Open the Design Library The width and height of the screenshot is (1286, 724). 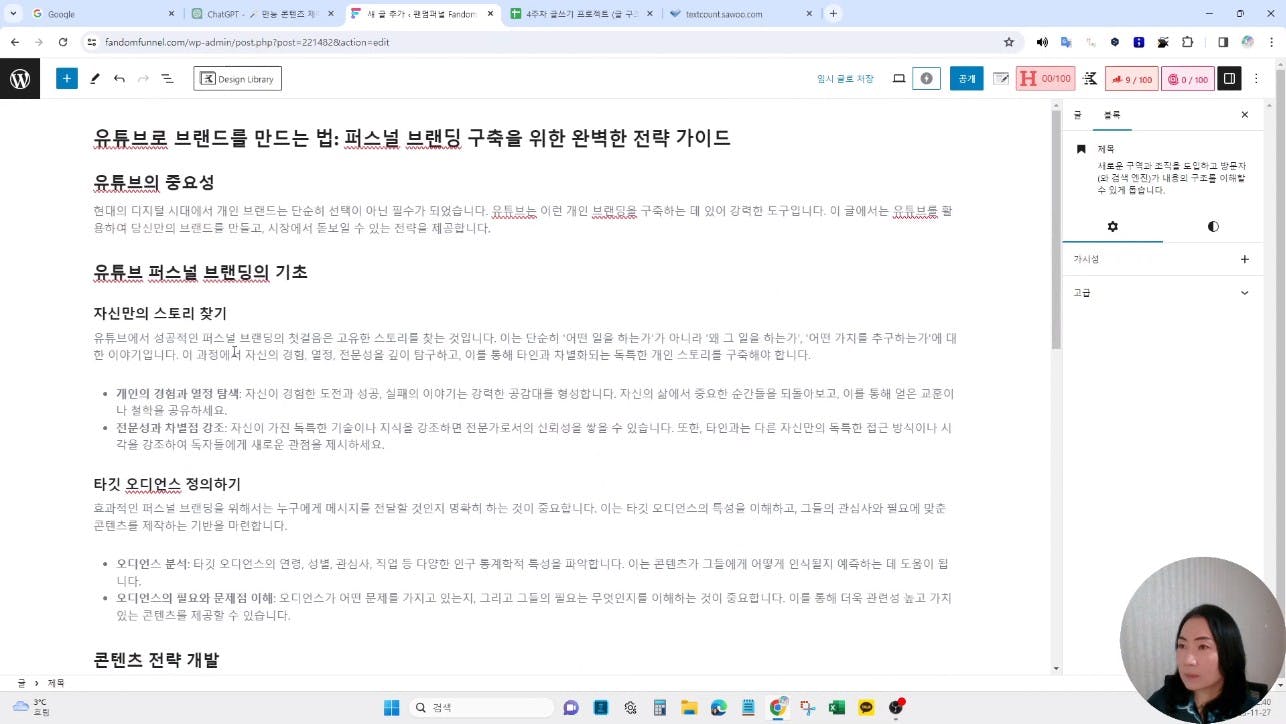click(x=237, y=79)
